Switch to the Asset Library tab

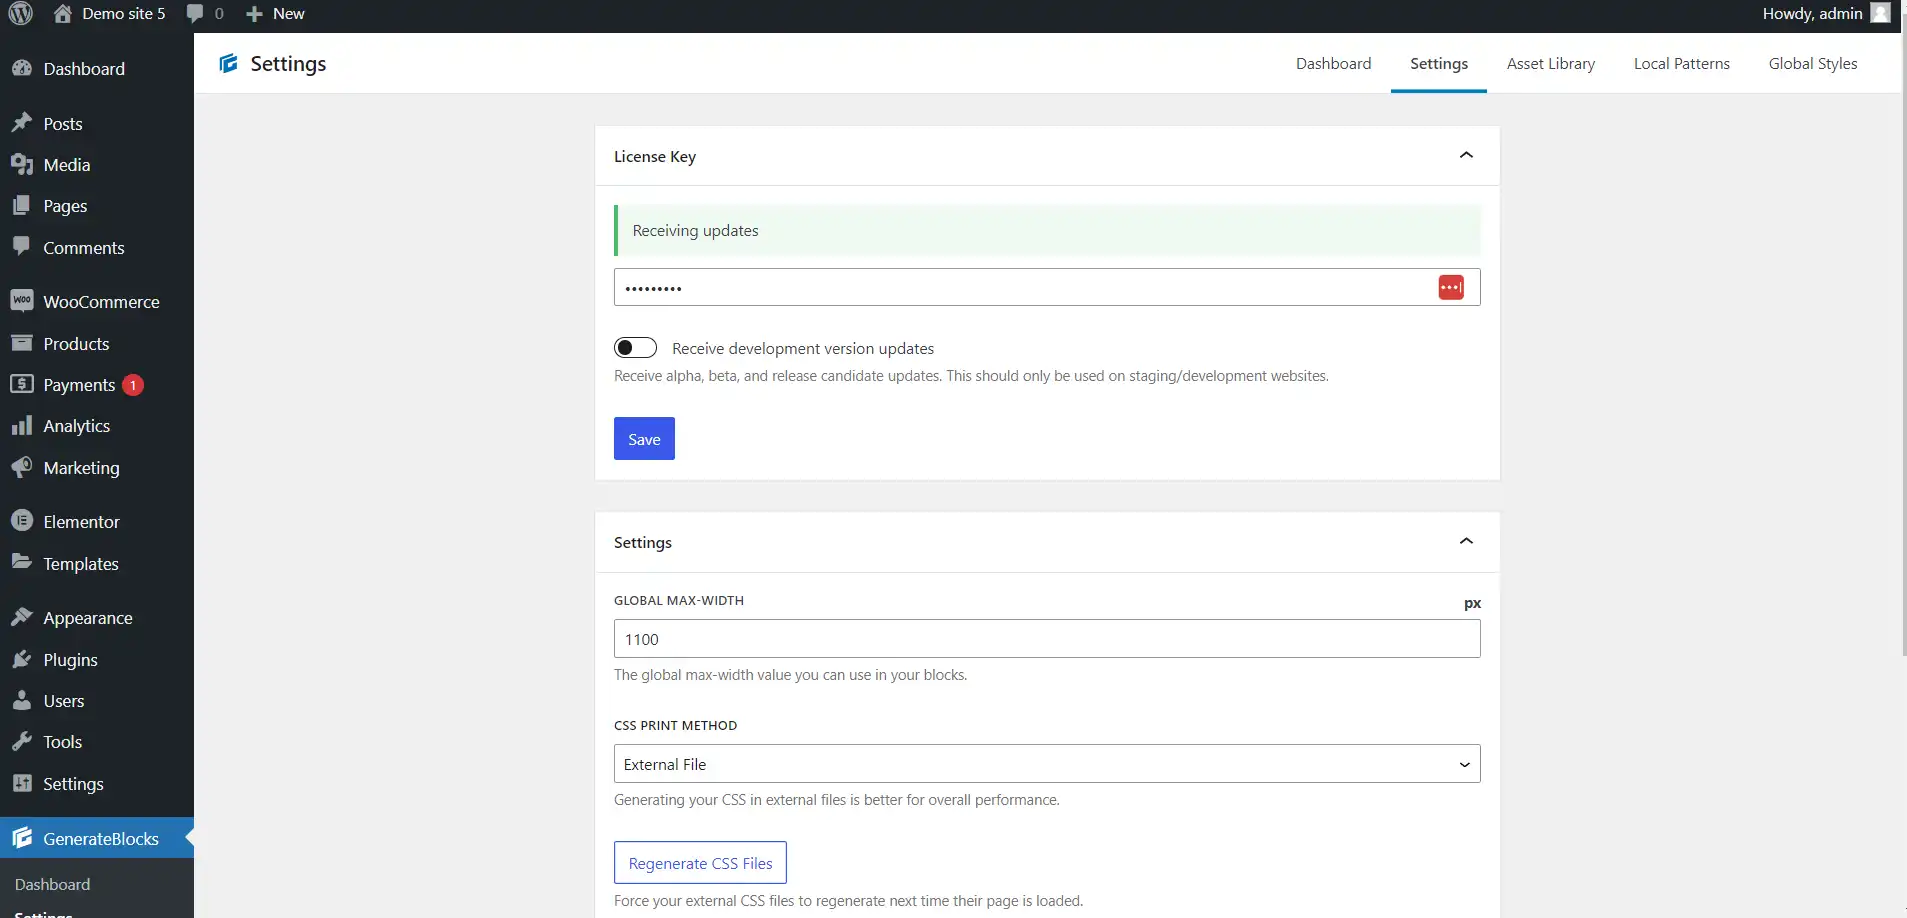coord(1549,63)
